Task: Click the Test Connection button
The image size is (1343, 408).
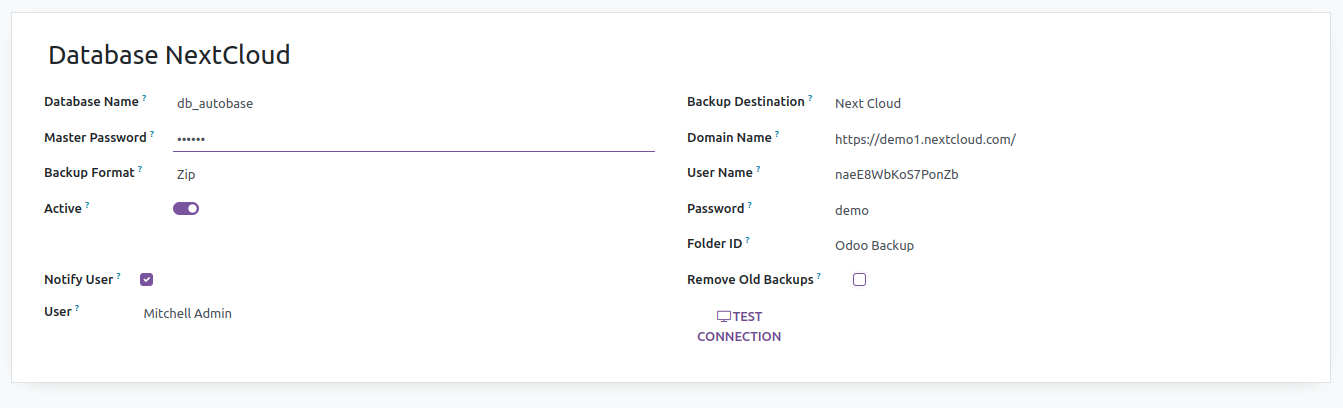Action: [x=739, y=327]
